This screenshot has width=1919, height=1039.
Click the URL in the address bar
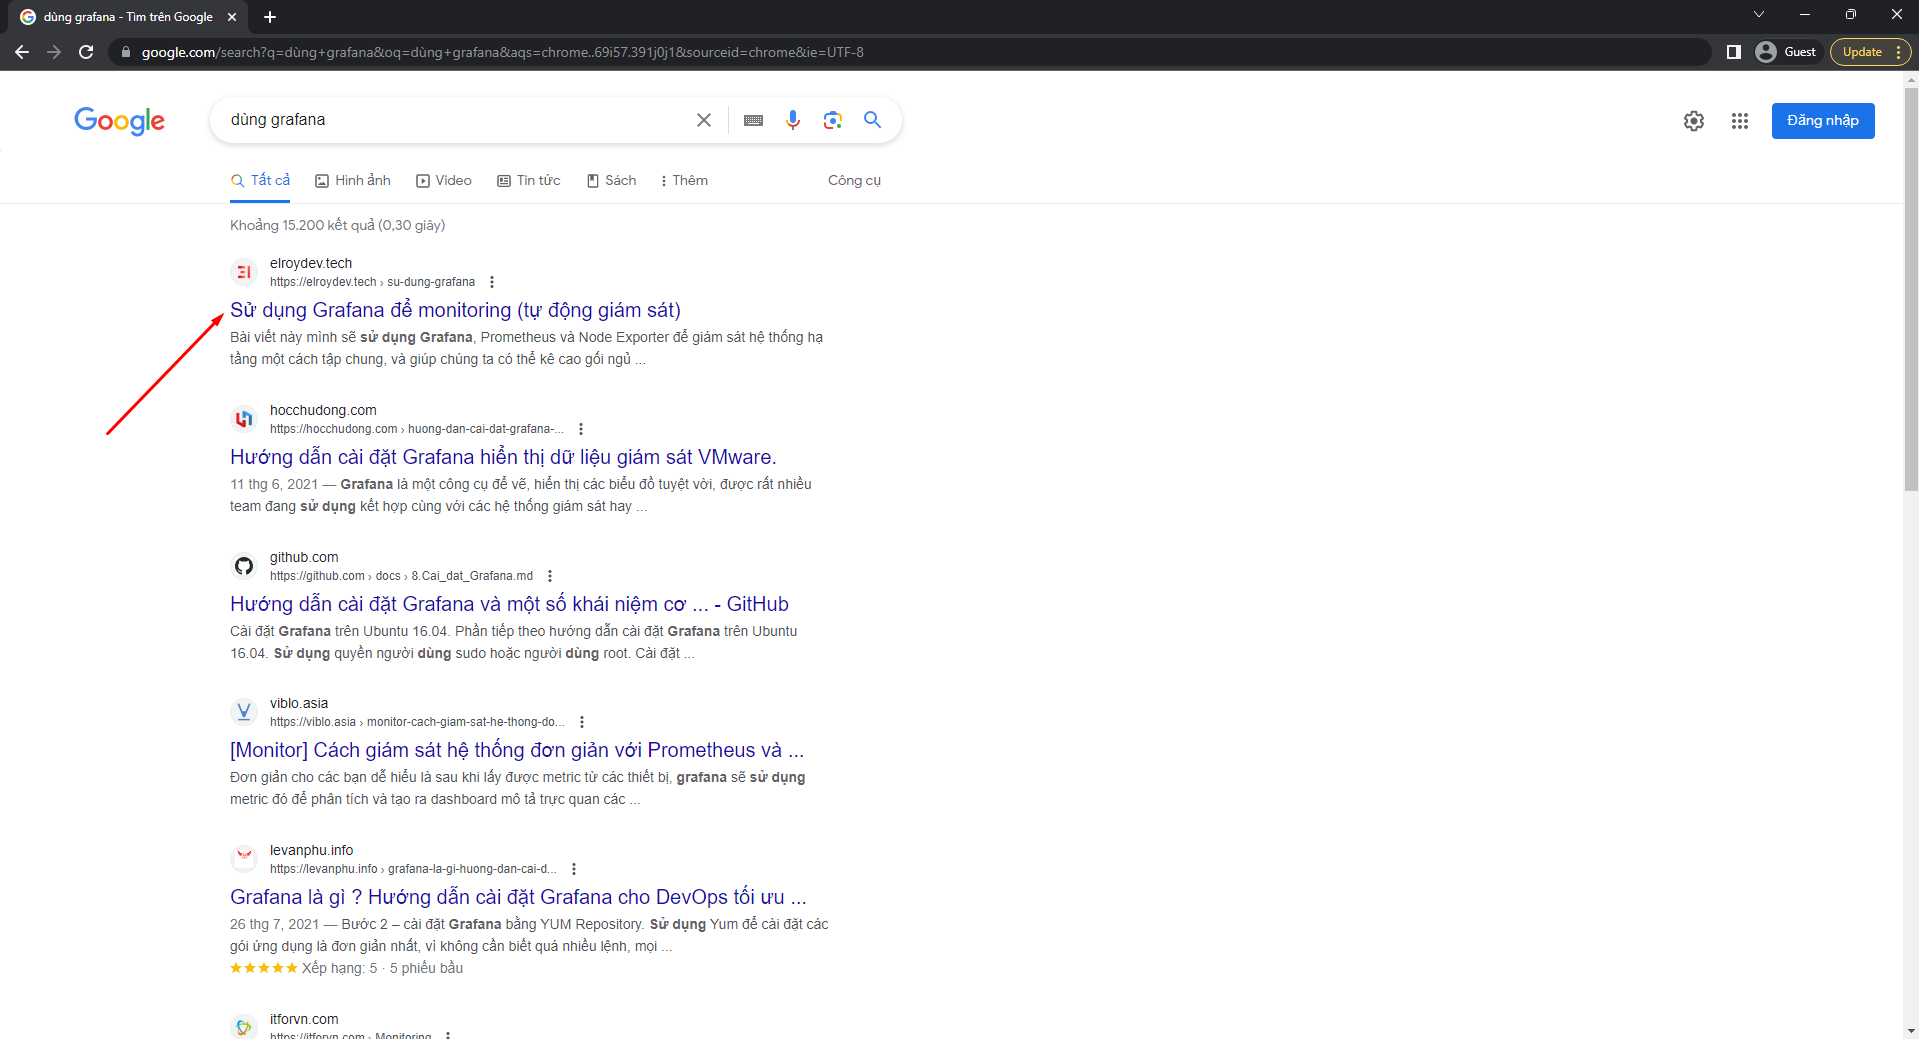tap(503, 52)
